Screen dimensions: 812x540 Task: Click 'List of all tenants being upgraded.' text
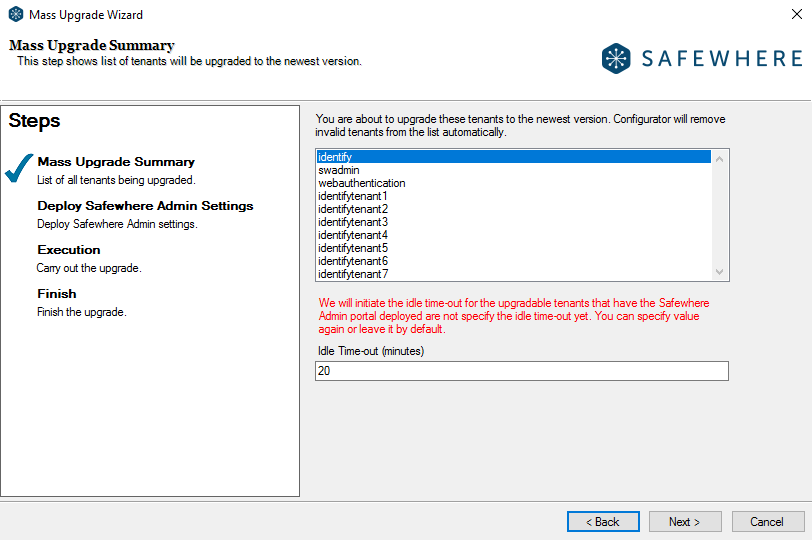[x=116, y=180]
